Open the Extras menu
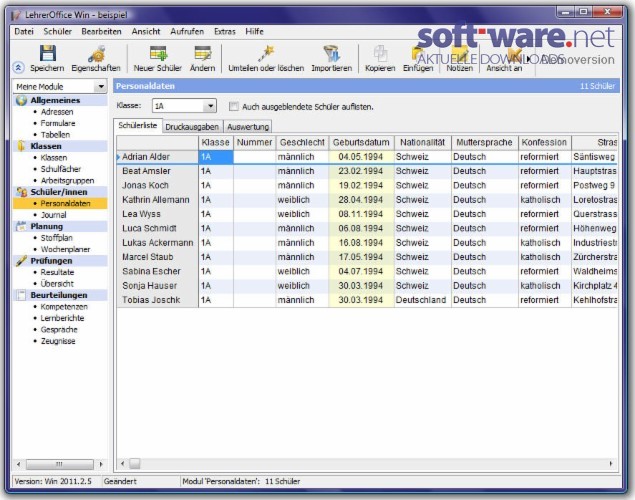635x500 pixels. point(225,31)
